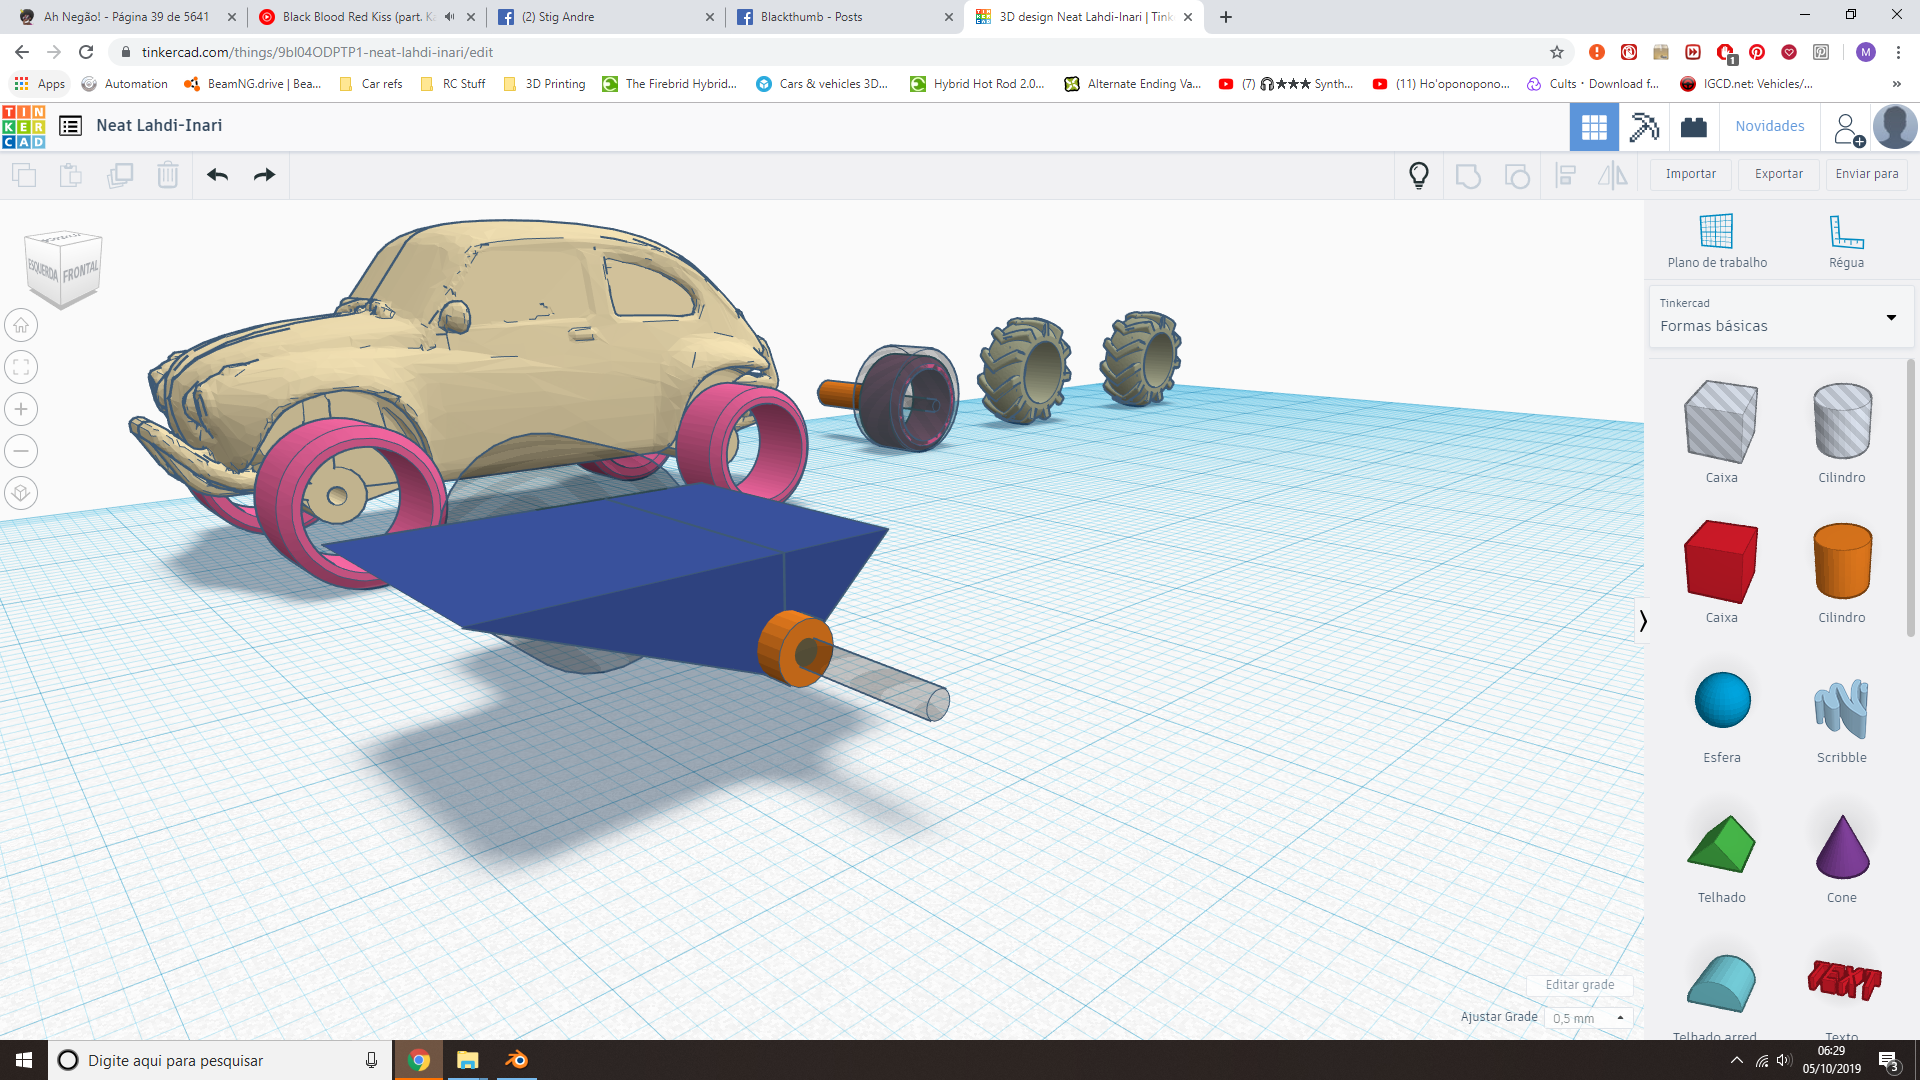This screenshot has width=1920, height=1080.
Task: Click the Paste tool icon
Action: pyautogui.click(x=71, y=176)
